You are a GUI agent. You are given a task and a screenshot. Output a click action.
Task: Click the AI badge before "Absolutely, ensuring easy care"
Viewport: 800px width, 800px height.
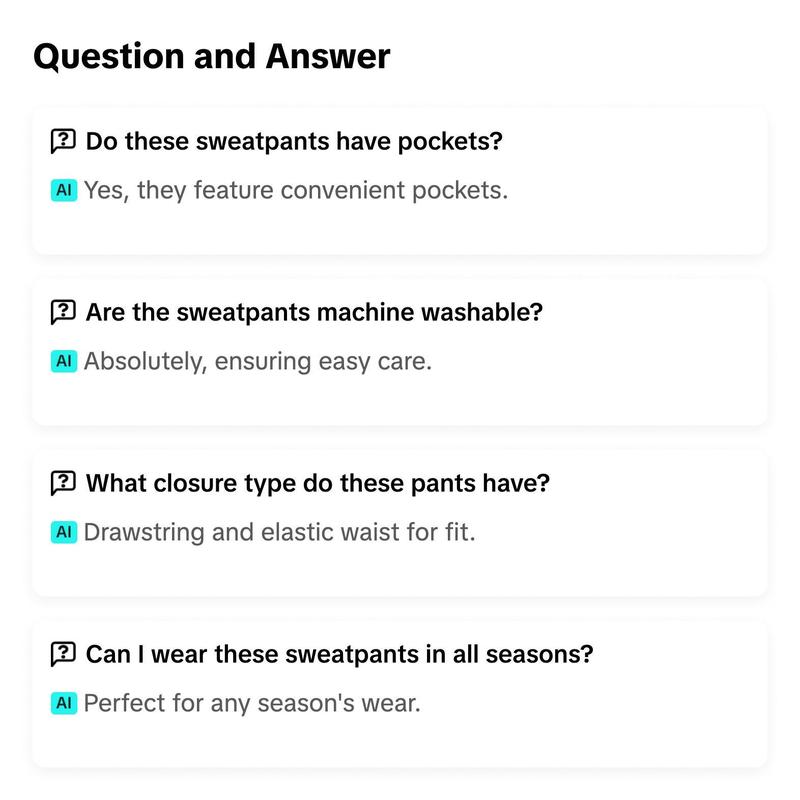click(64, 361)
